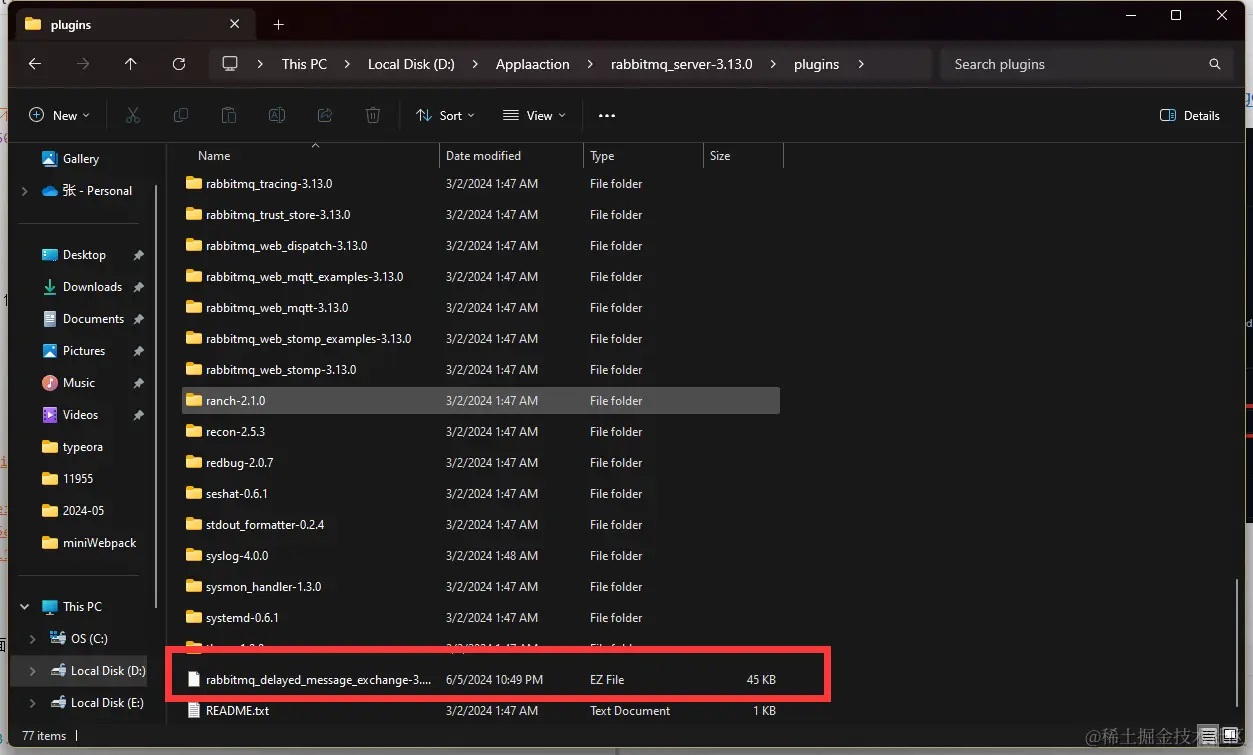The width and height of the screenshot is (1253, 755).
Task: Open Music in quick access
Action: [x=79, y=382]
